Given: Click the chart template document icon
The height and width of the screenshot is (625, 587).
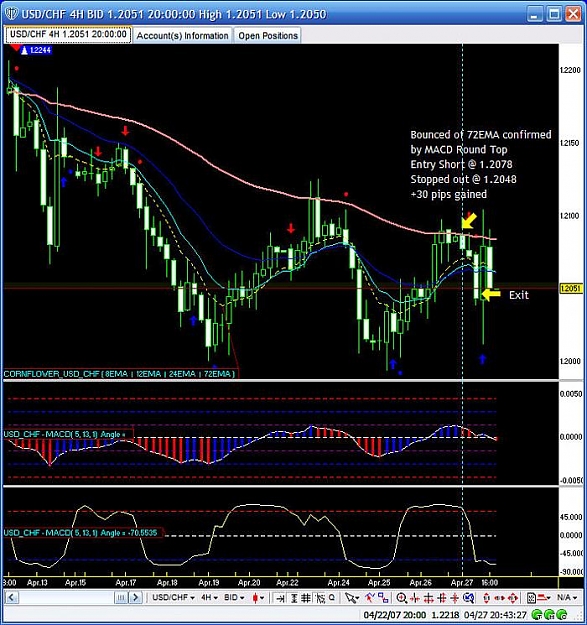Looking at the screenshot, I should [532, 598].
